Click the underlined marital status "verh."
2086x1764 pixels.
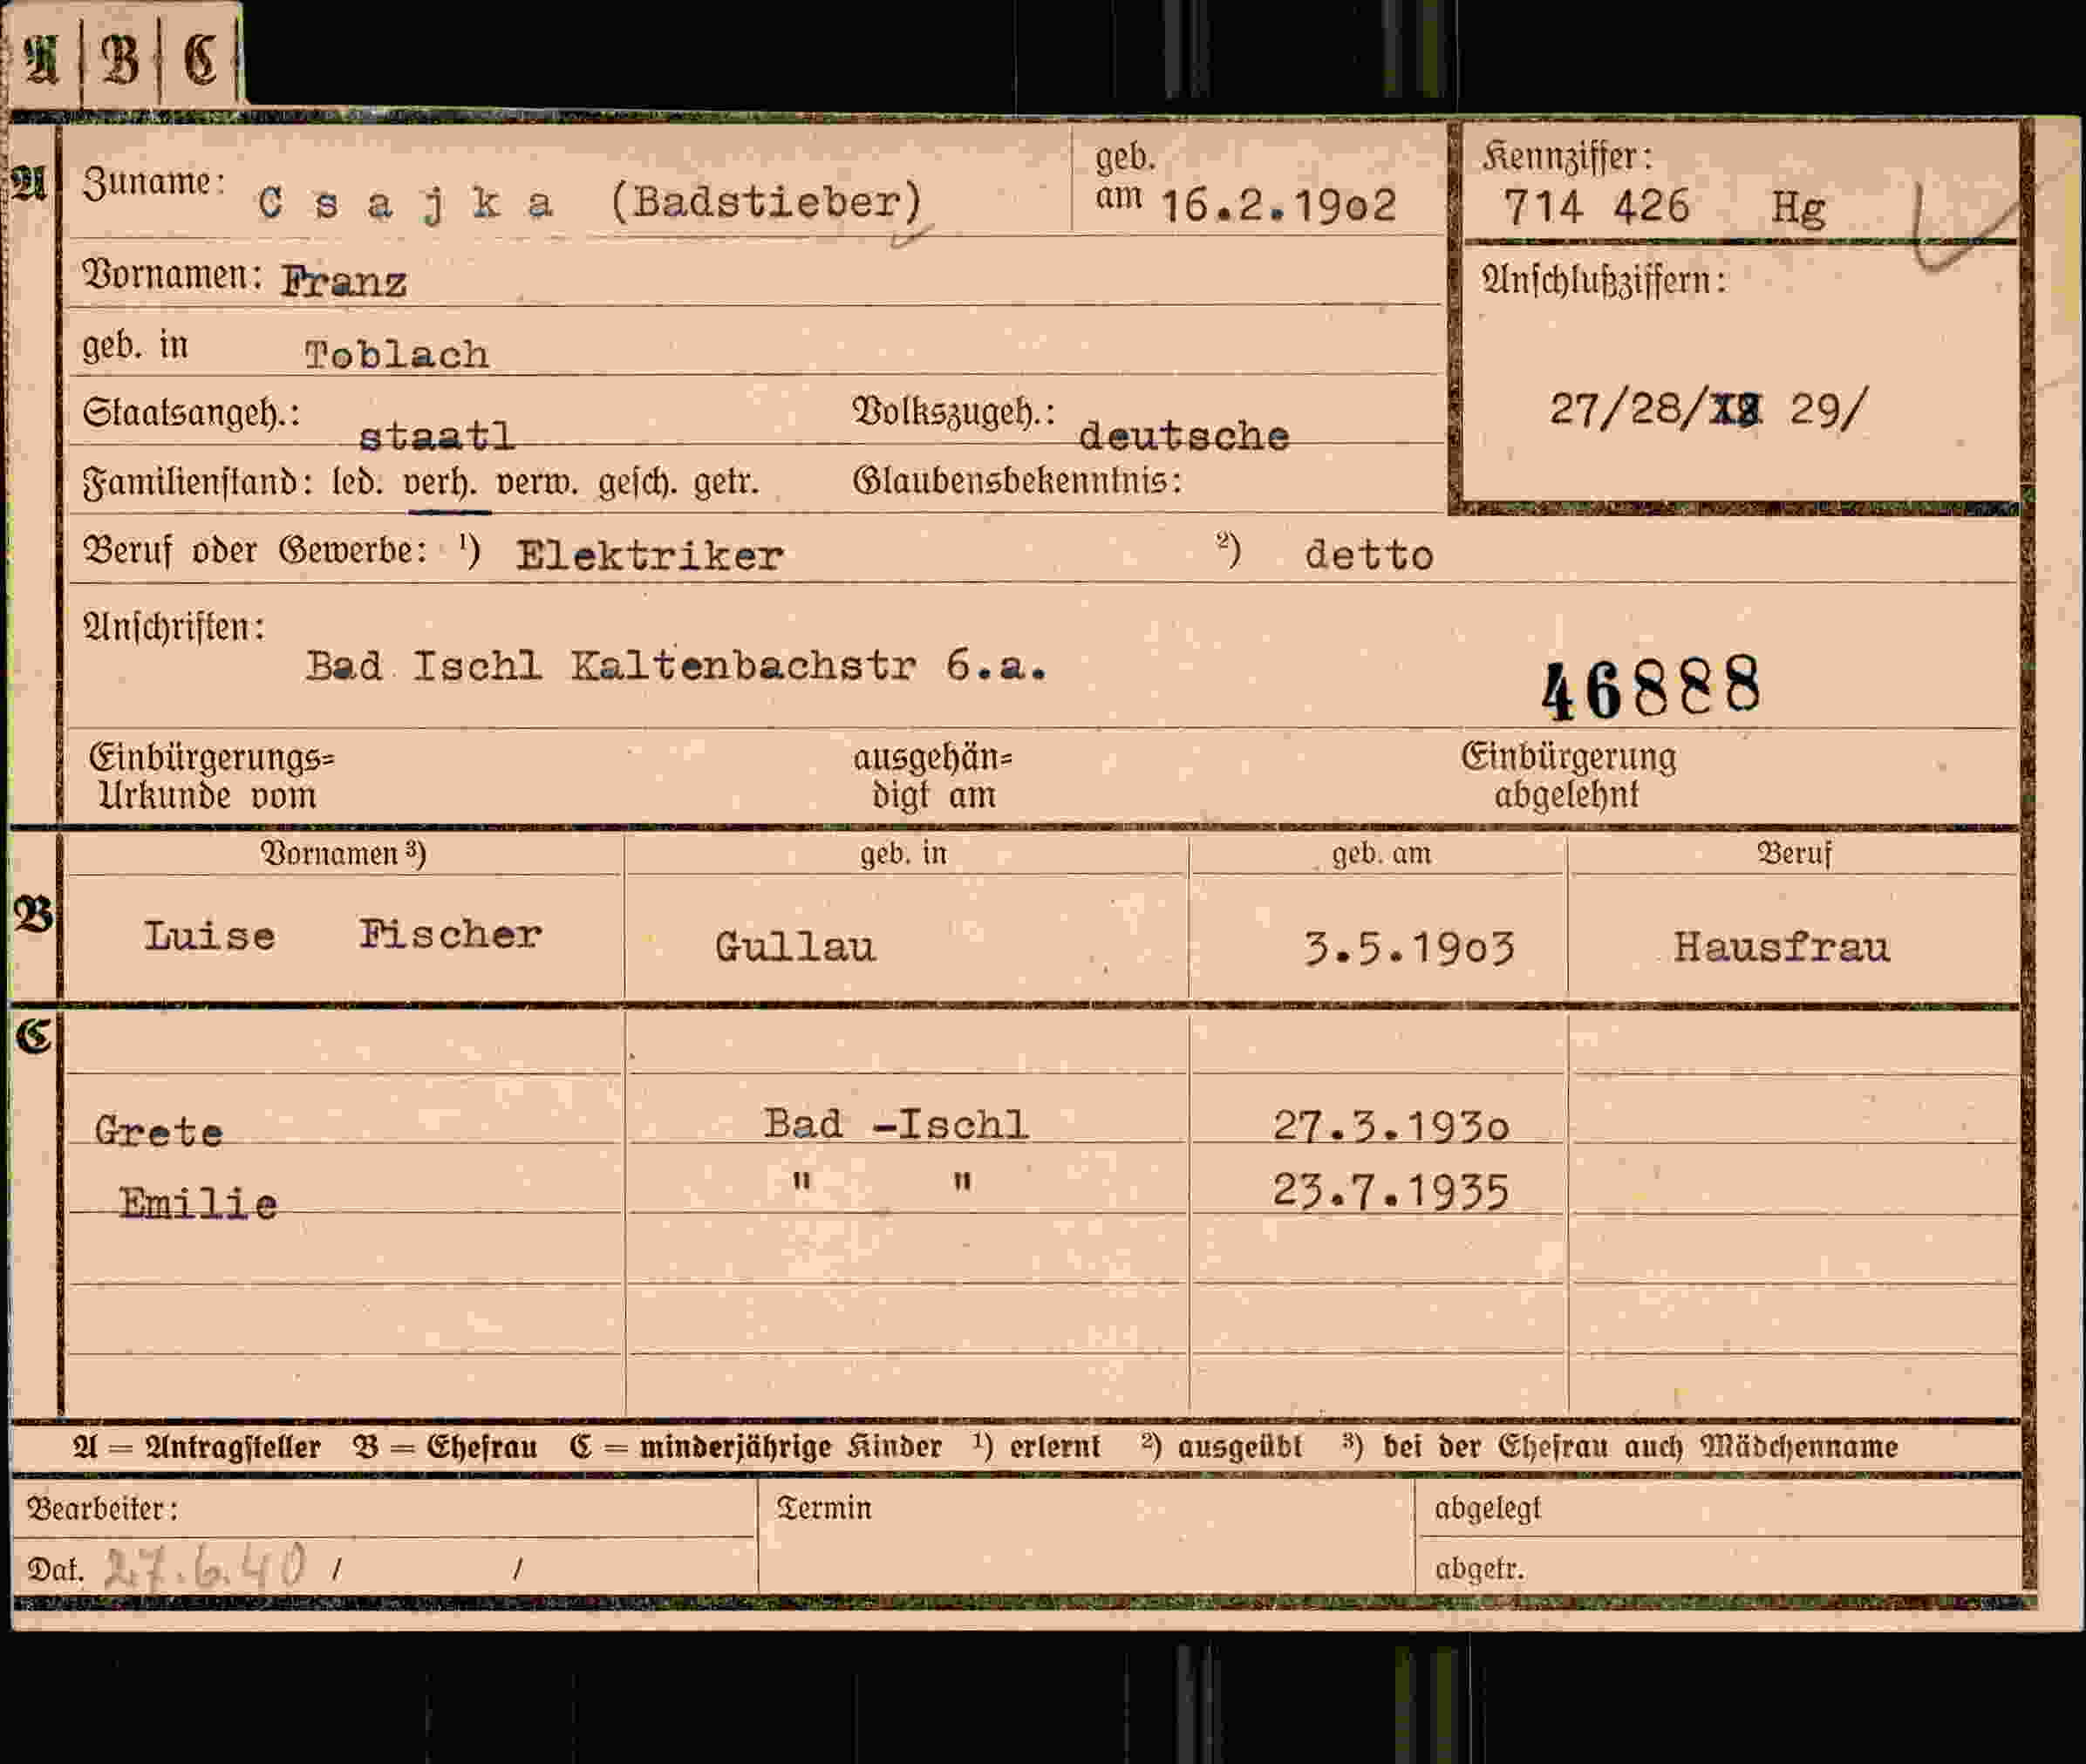440,483
